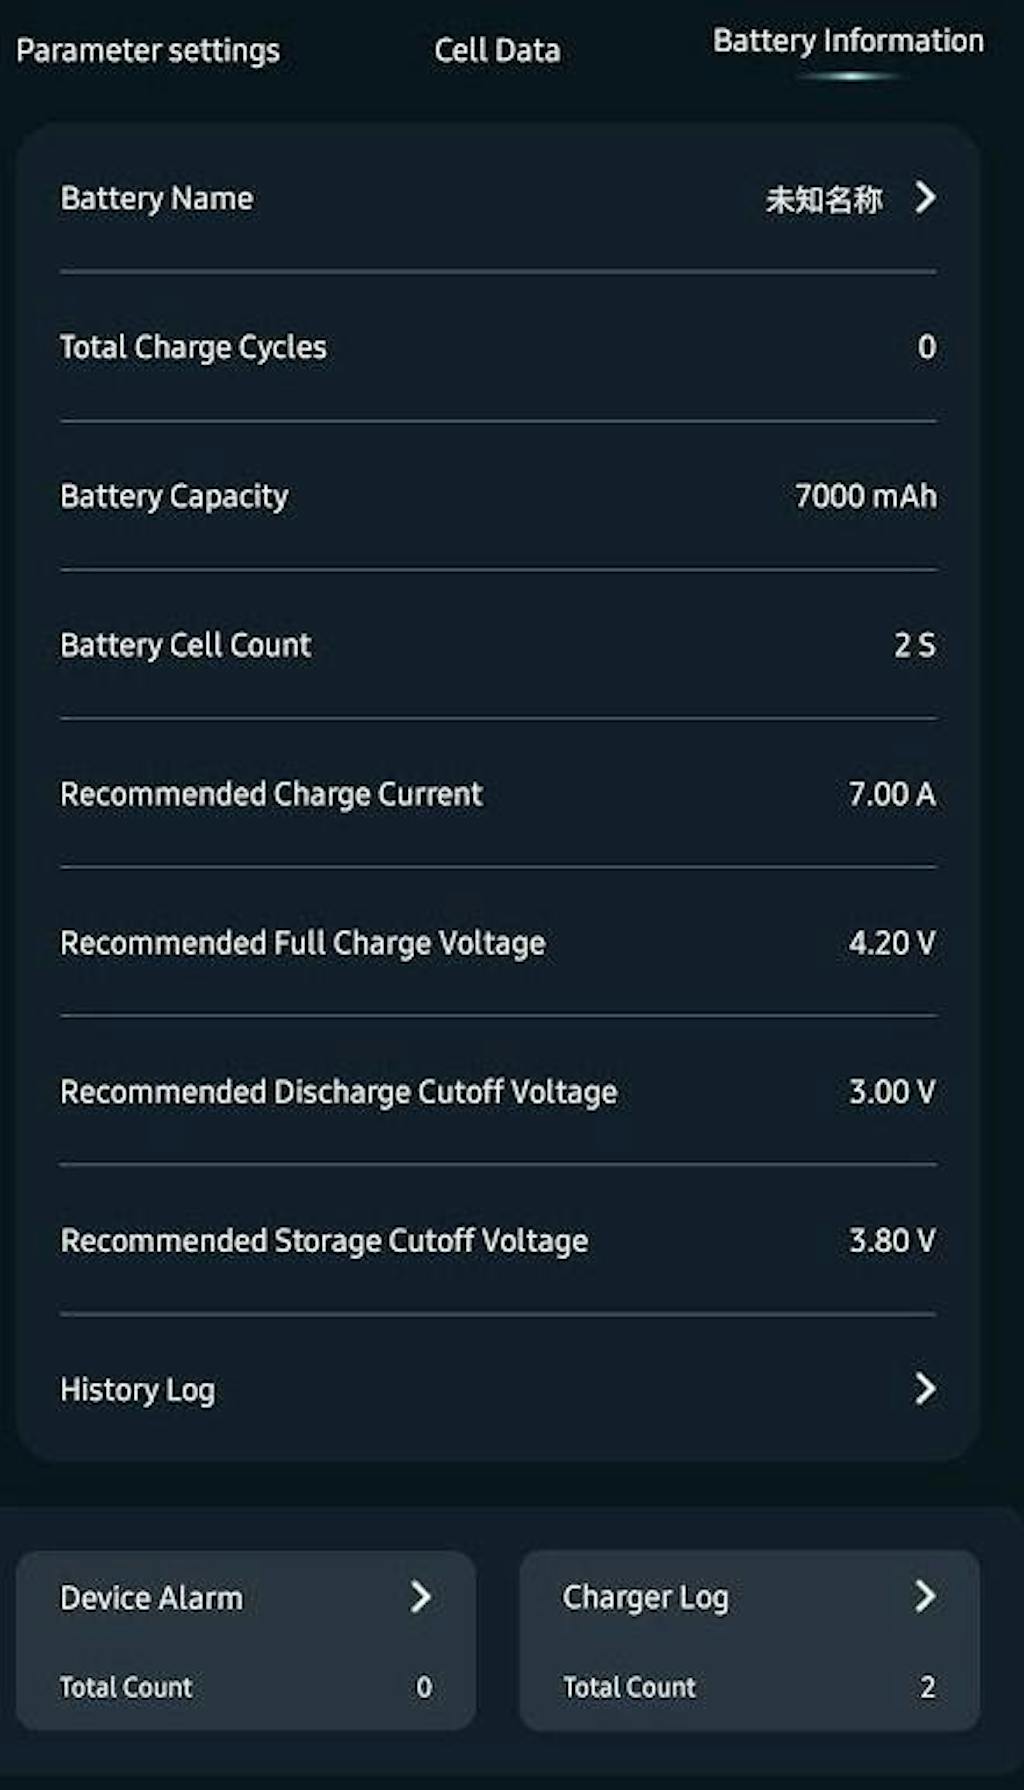This screenshot has height=1790, width=1024.
Task: Tap Charger Log Total Count value
Action: point(928,1687)
